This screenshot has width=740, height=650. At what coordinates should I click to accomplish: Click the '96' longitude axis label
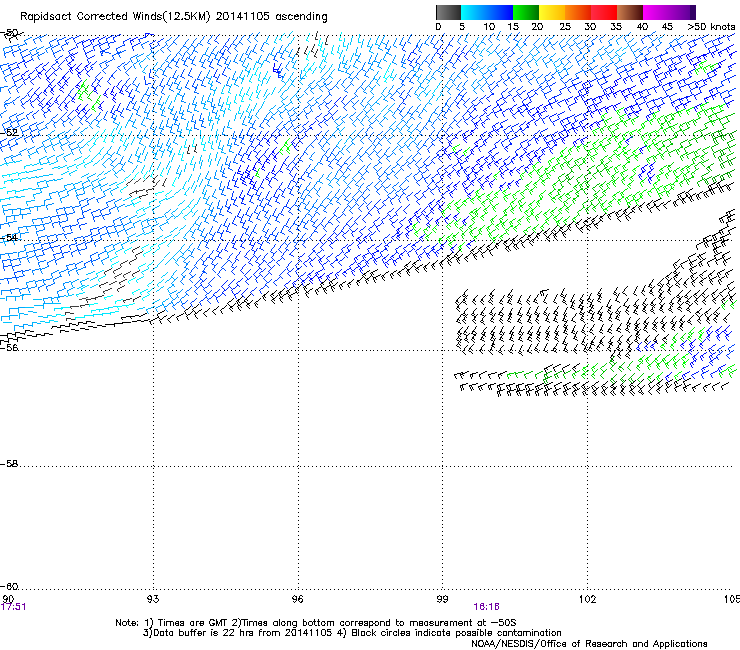click(297, 599)
